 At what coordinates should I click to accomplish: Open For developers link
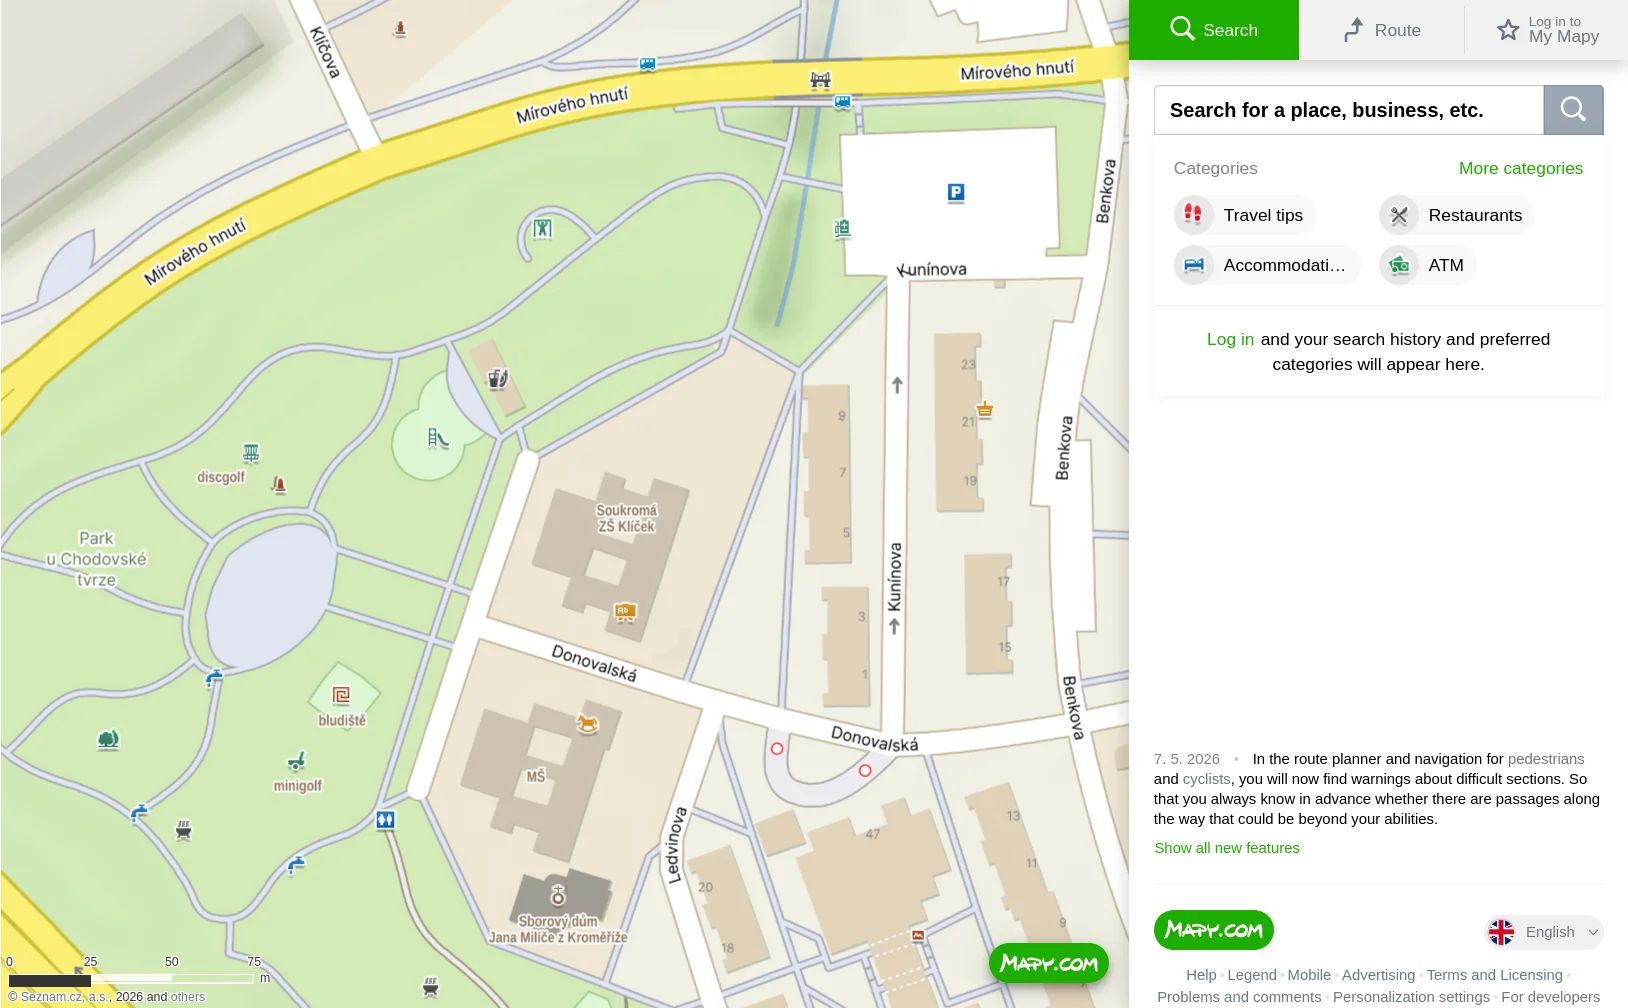click(1550, 997)
